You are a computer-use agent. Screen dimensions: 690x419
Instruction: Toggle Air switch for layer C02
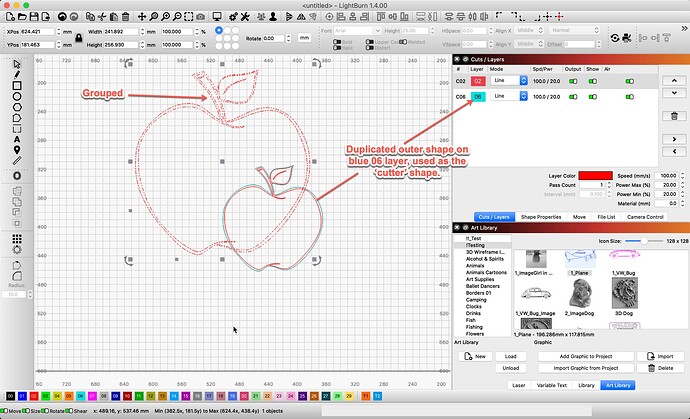630,81
